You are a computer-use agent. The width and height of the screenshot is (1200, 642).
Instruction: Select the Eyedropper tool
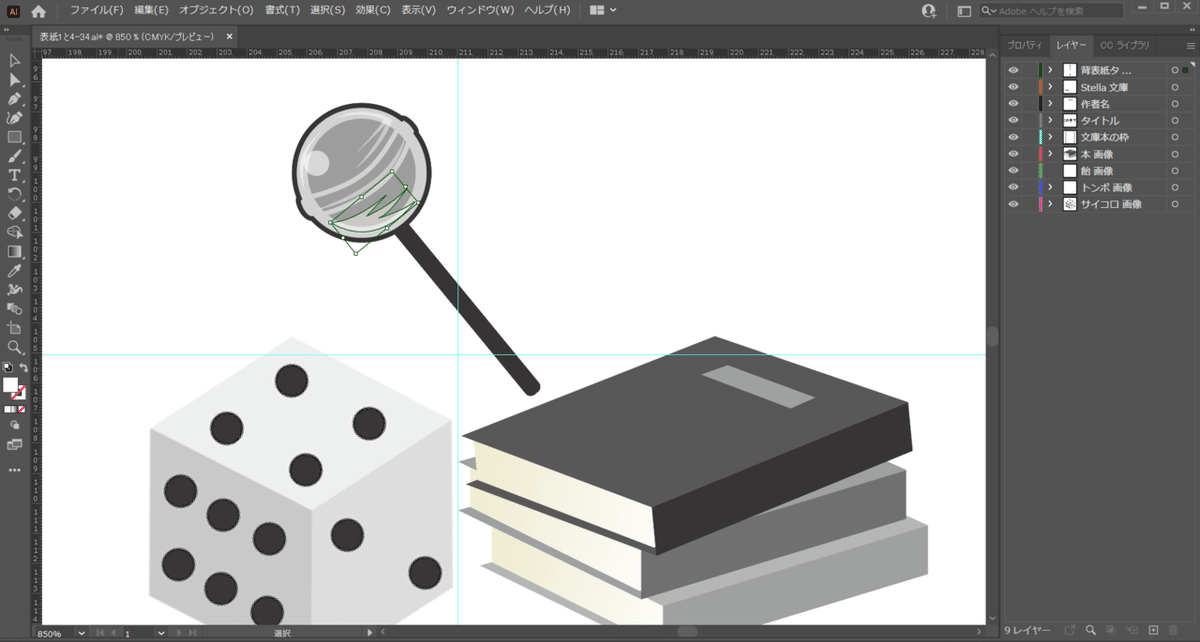14,270
